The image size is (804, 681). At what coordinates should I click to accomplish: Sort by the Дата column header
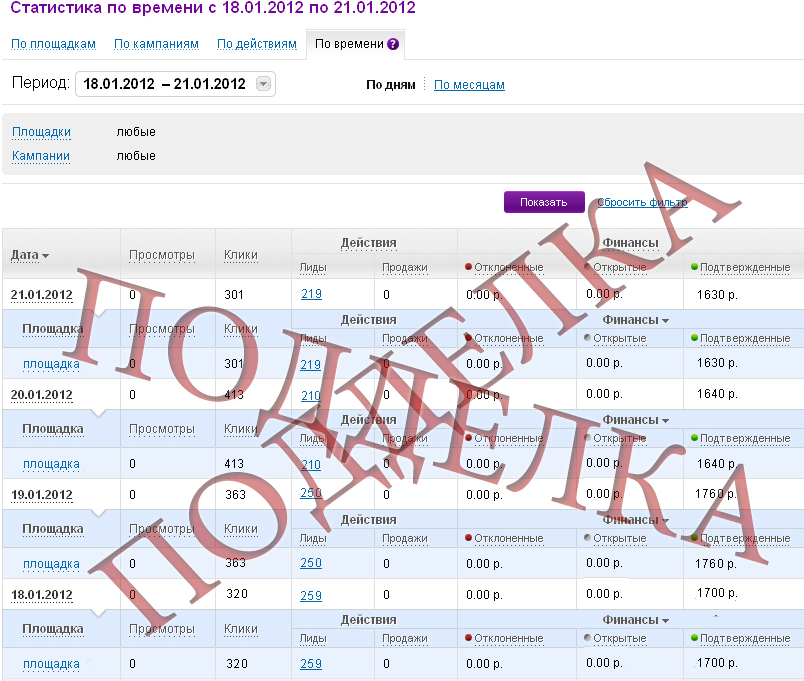(29, 255)
